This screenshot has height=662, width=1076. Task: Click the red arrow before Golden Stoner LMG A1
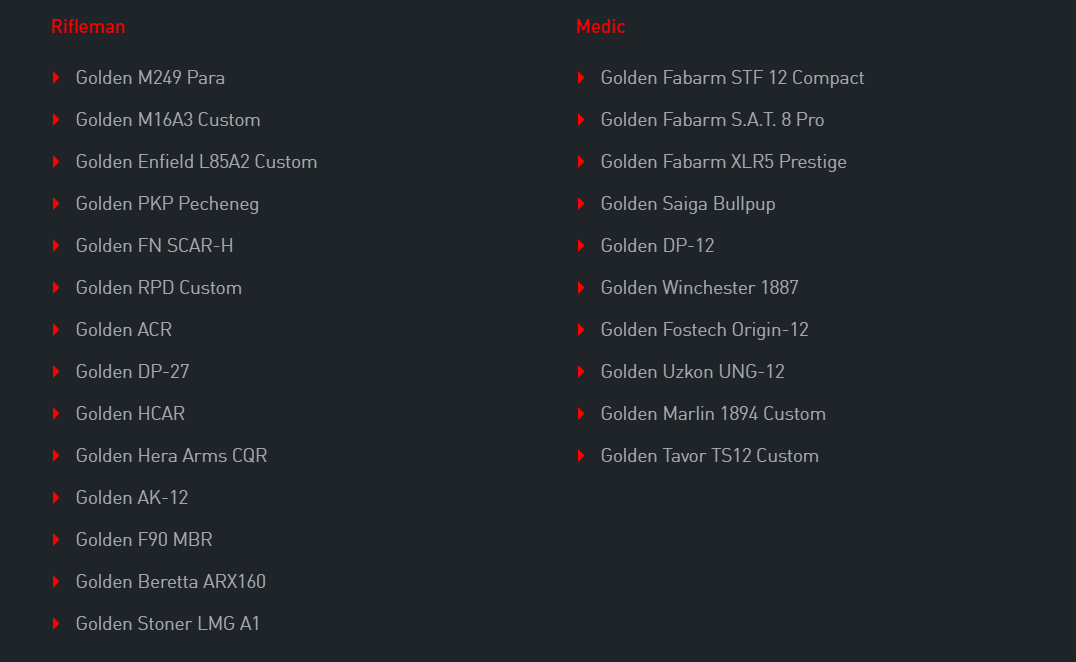coord(56,624)
